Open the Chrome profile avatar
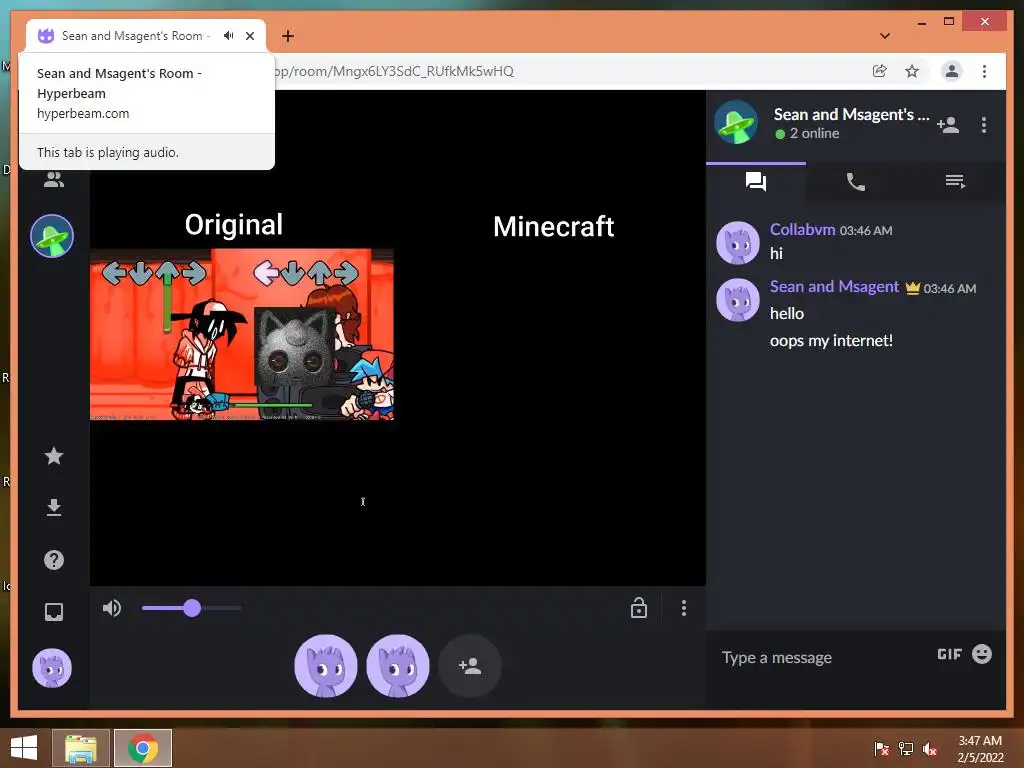This screenshot has height=768, width=1024. pos(952,71)
